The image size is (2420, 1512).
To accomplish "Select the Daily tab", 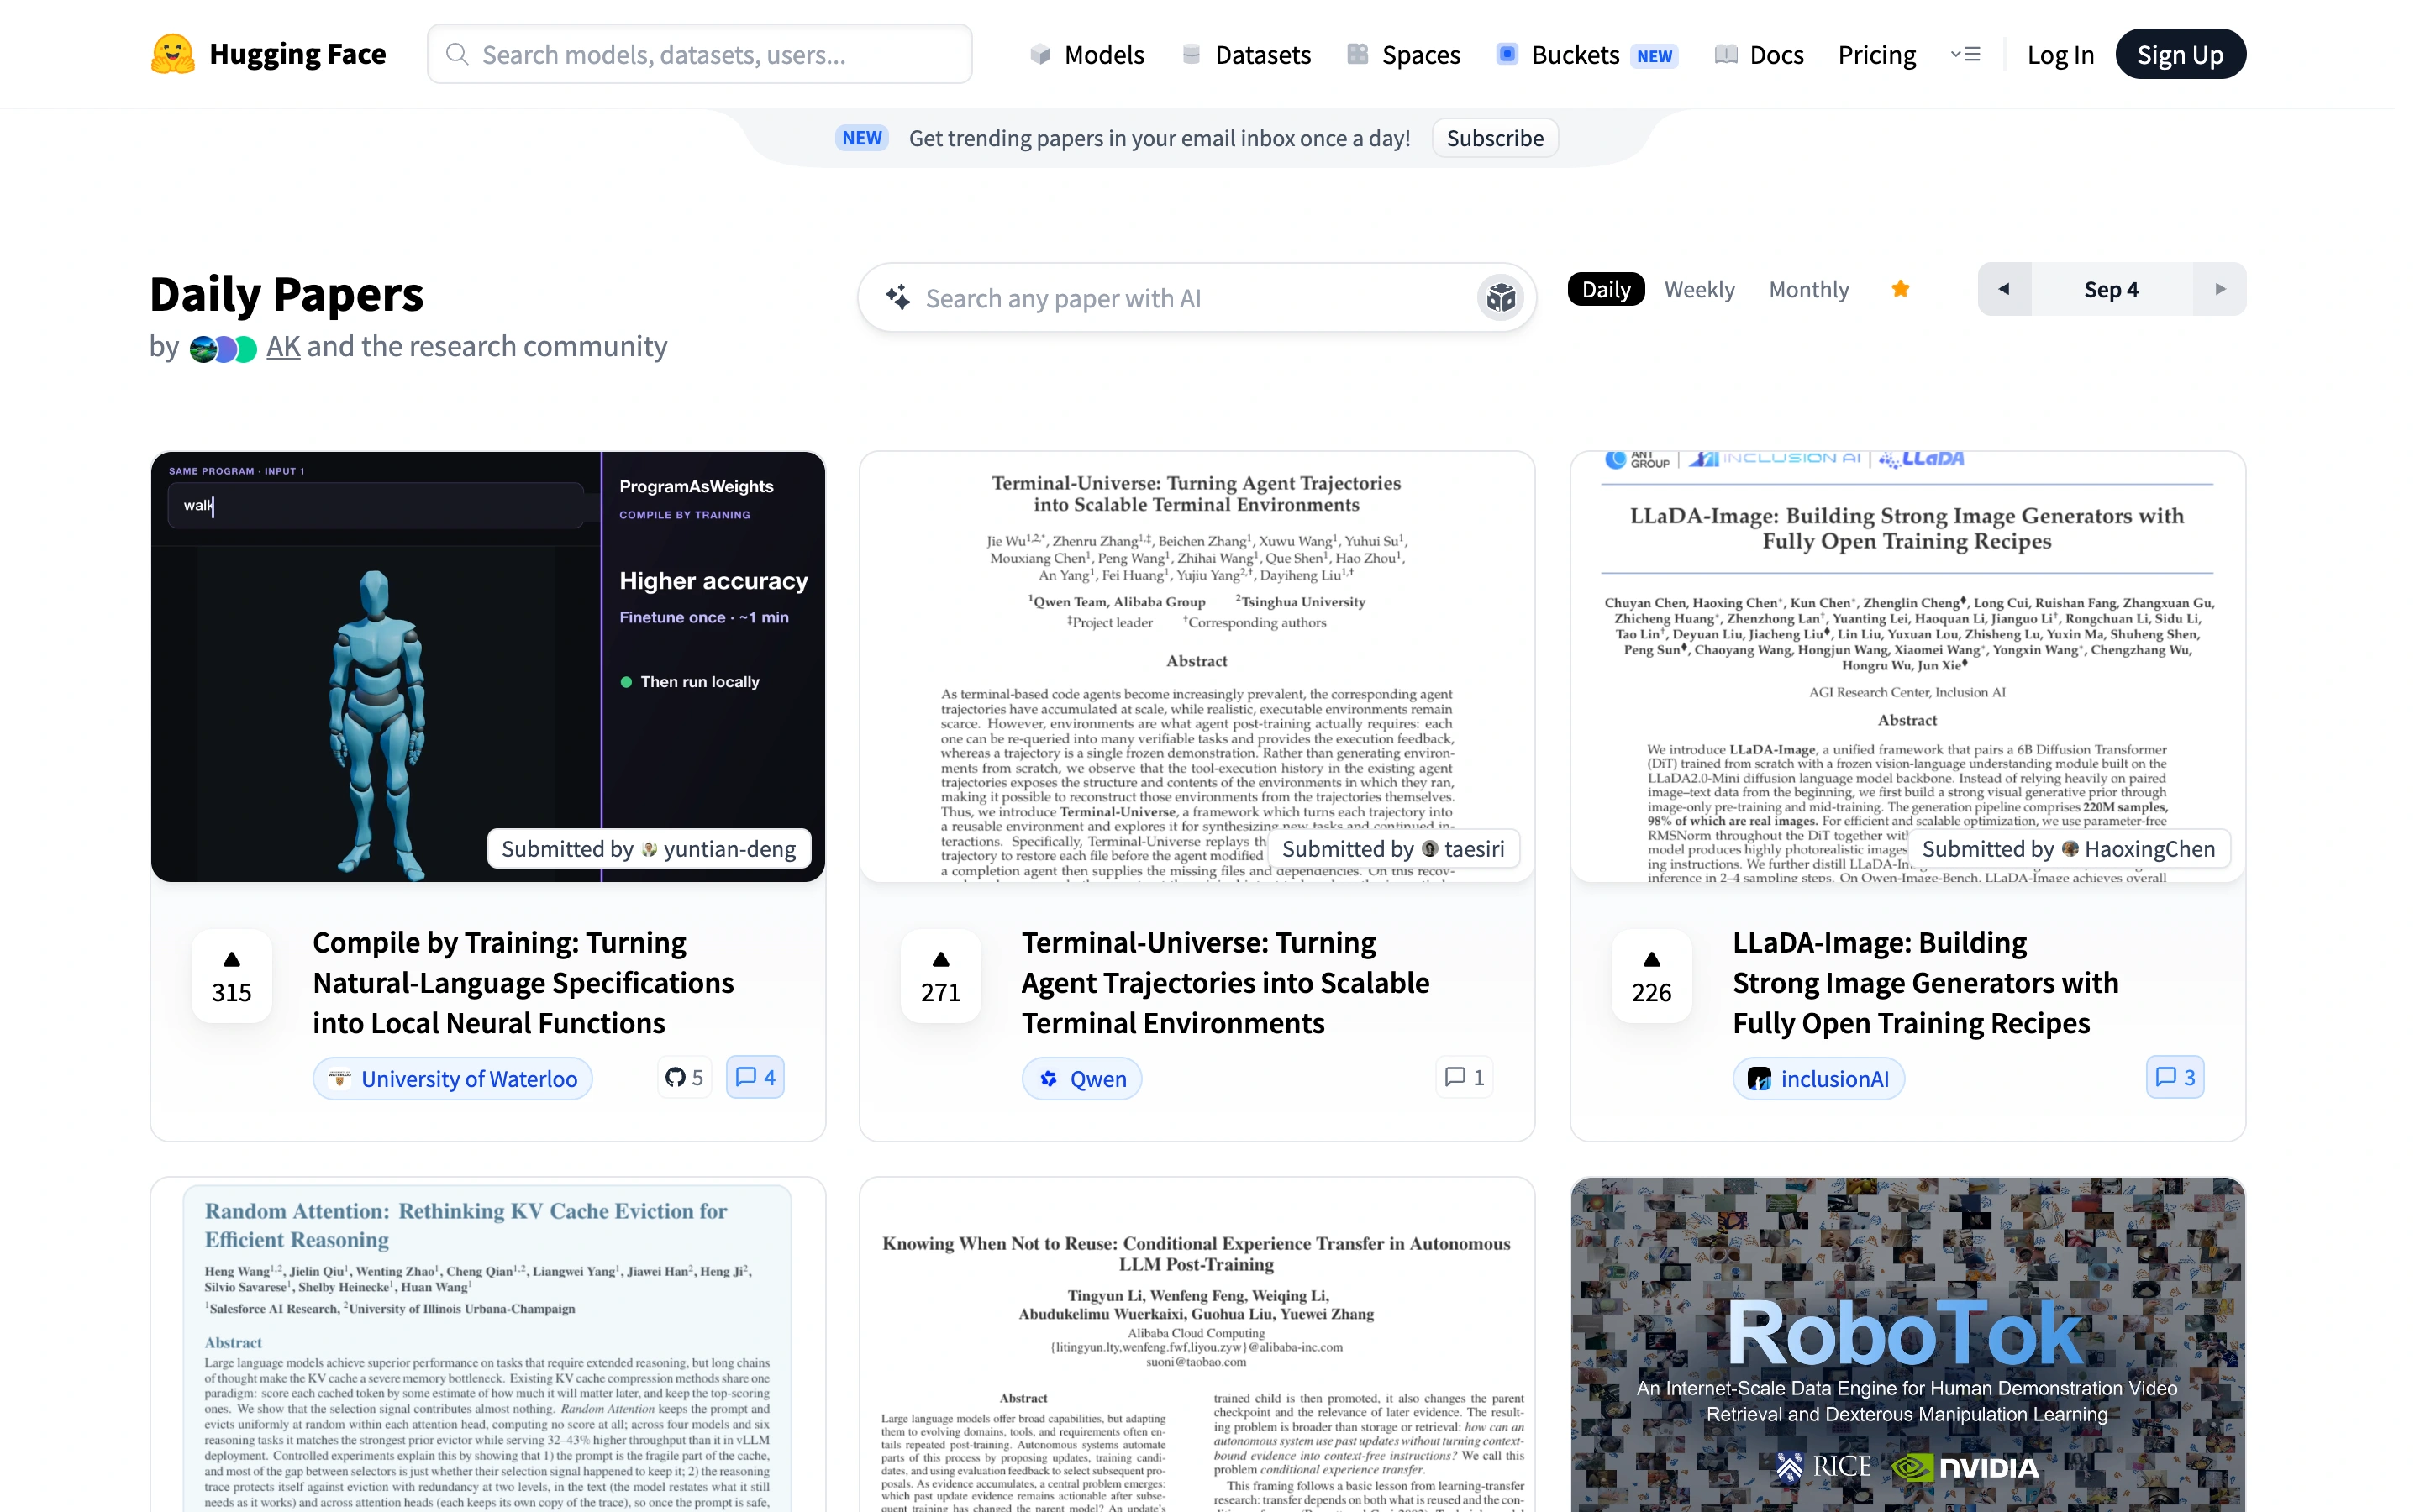I will coord(1606,290).
